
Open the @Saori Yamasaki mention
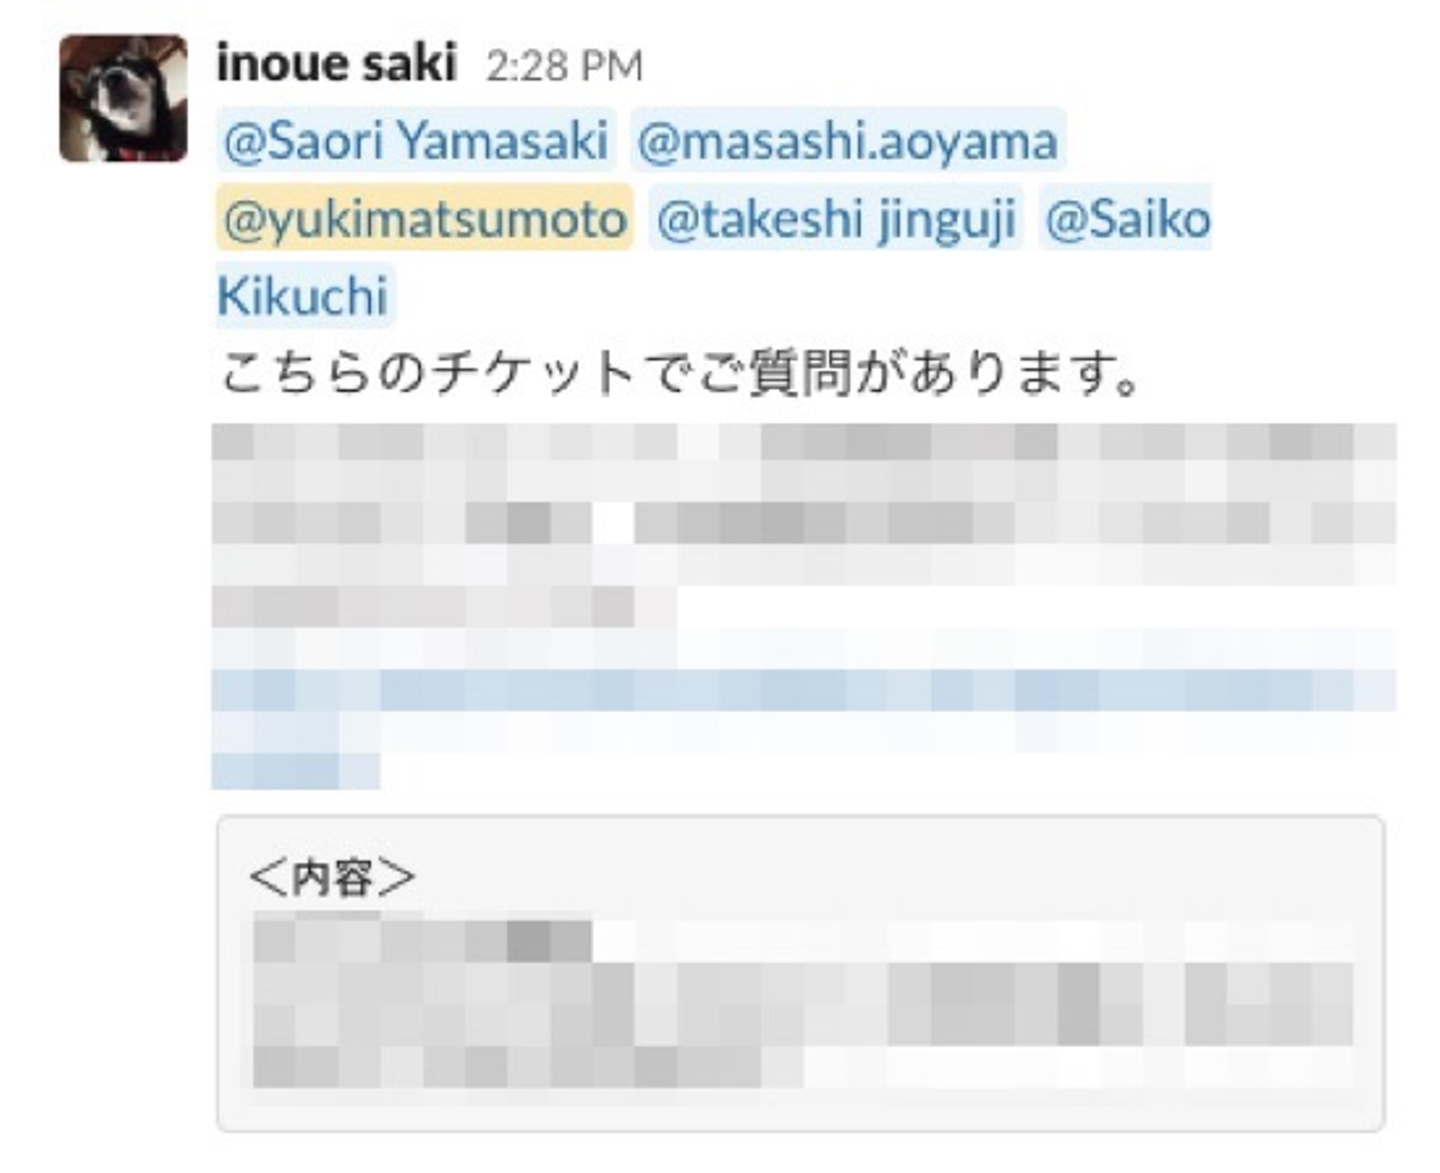click(x=415, y=140)
